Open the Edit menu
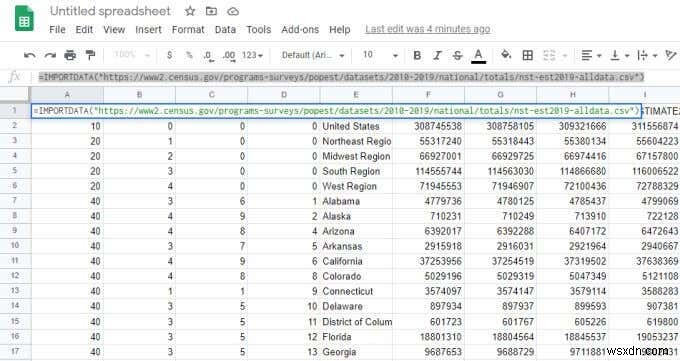The width and height of the screenshot is (680, 361). click(x=84, y=30)
